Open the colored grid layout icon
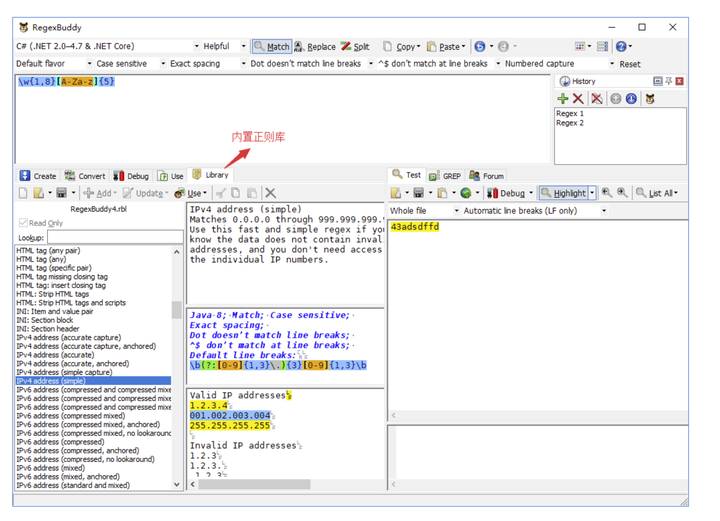The height and width of the screenshot is (521, 720). click(x=580, y=46)
